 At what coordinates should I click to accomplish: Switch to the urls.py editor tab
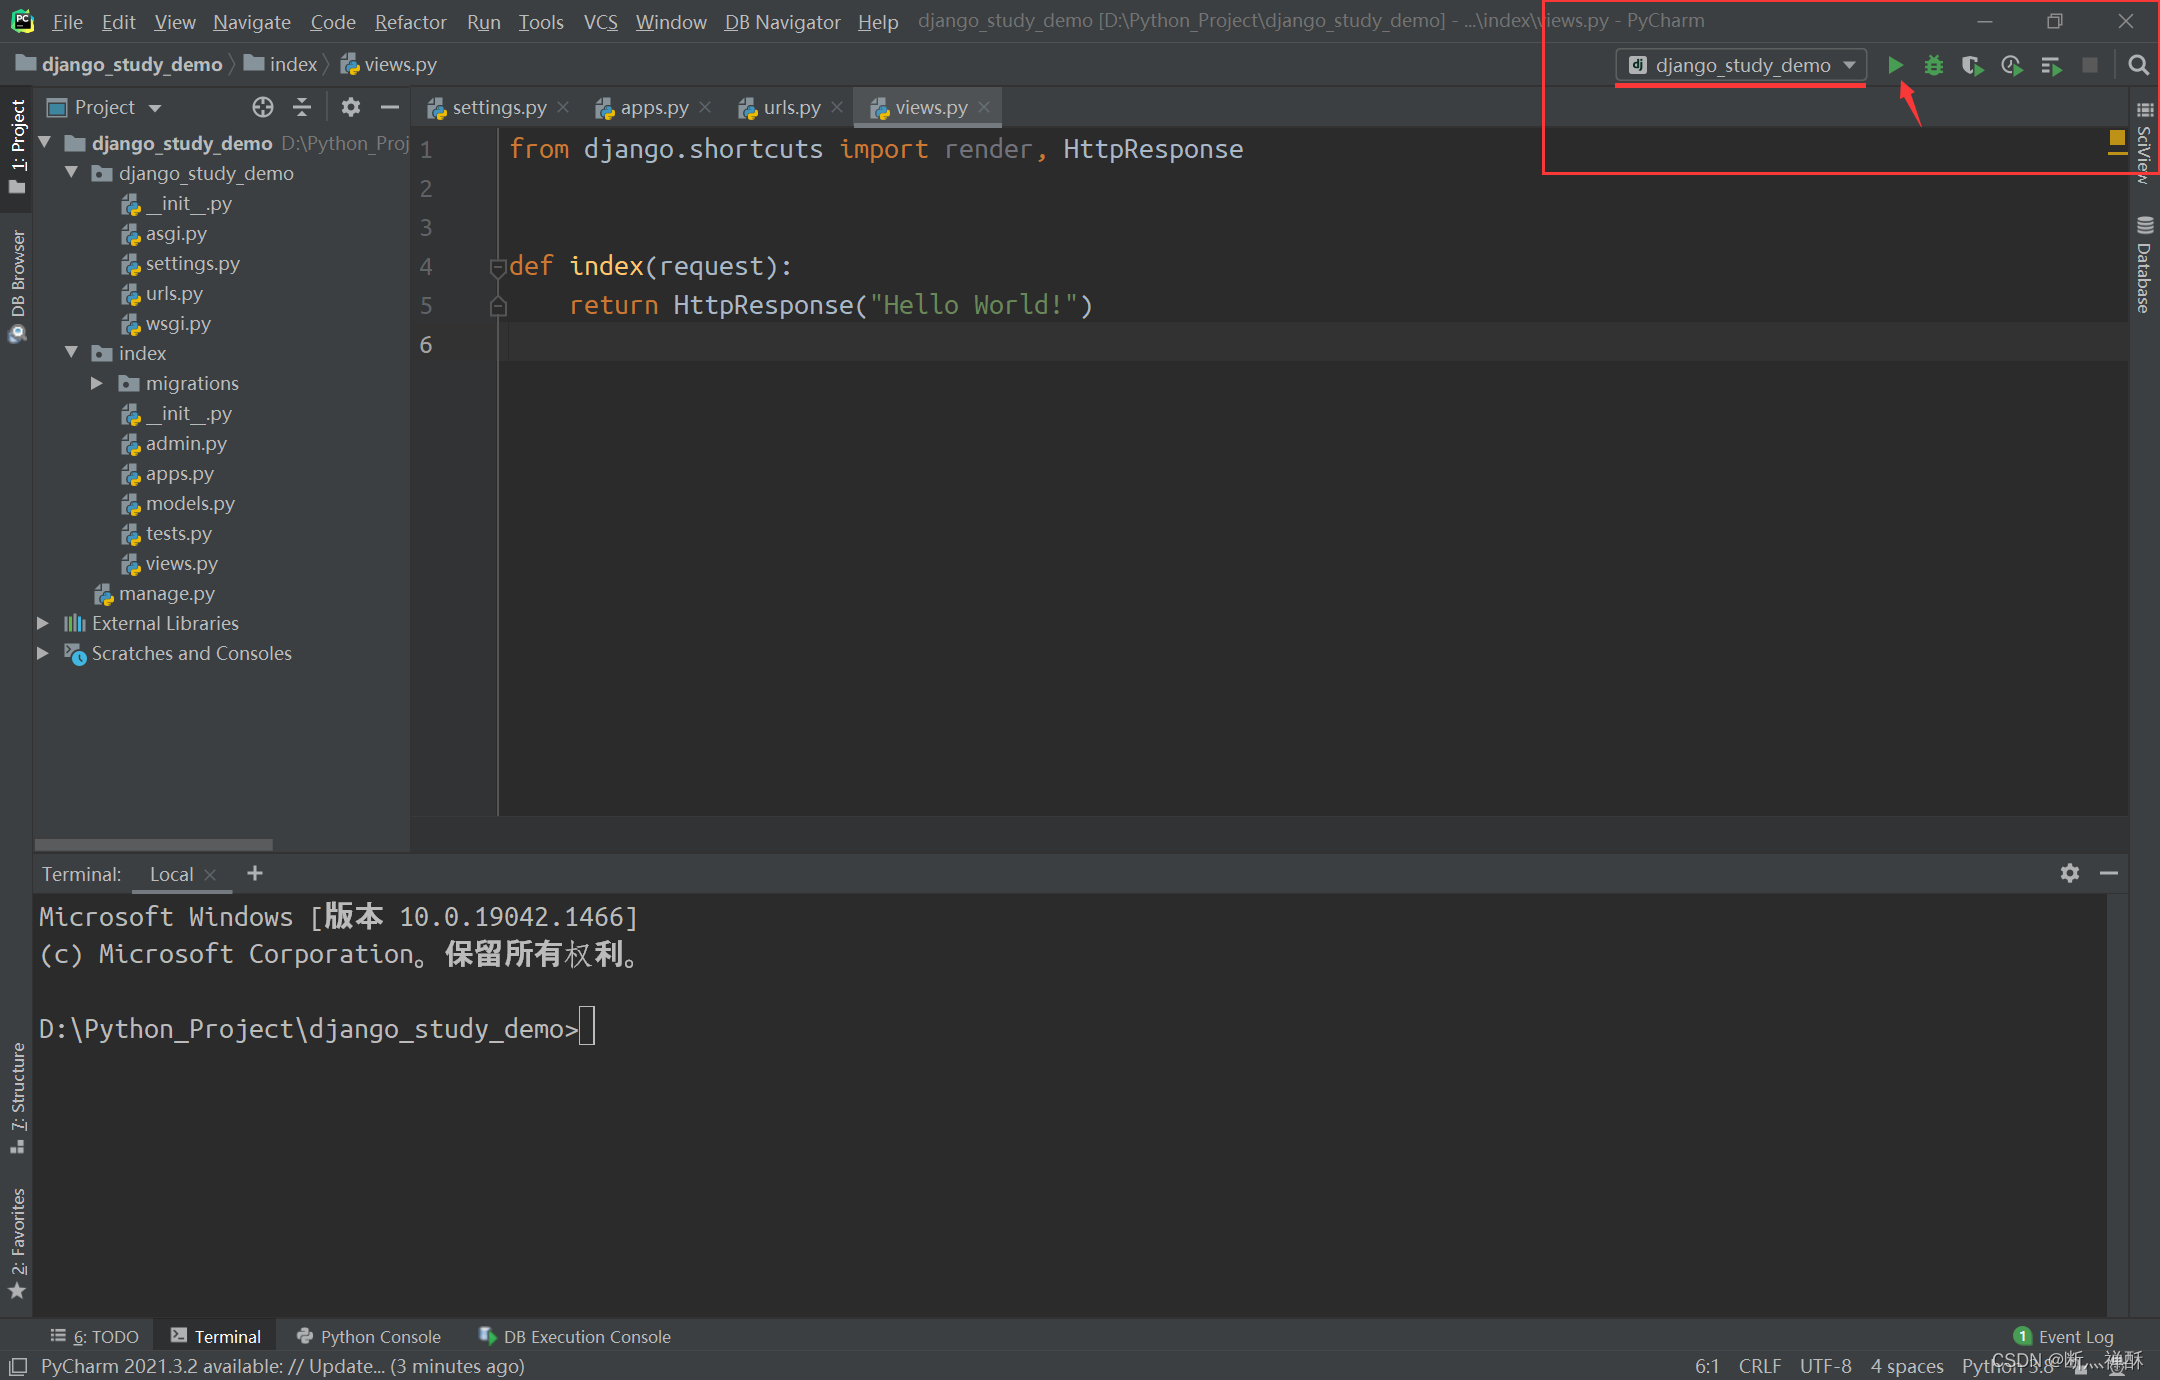pos(791,107)
